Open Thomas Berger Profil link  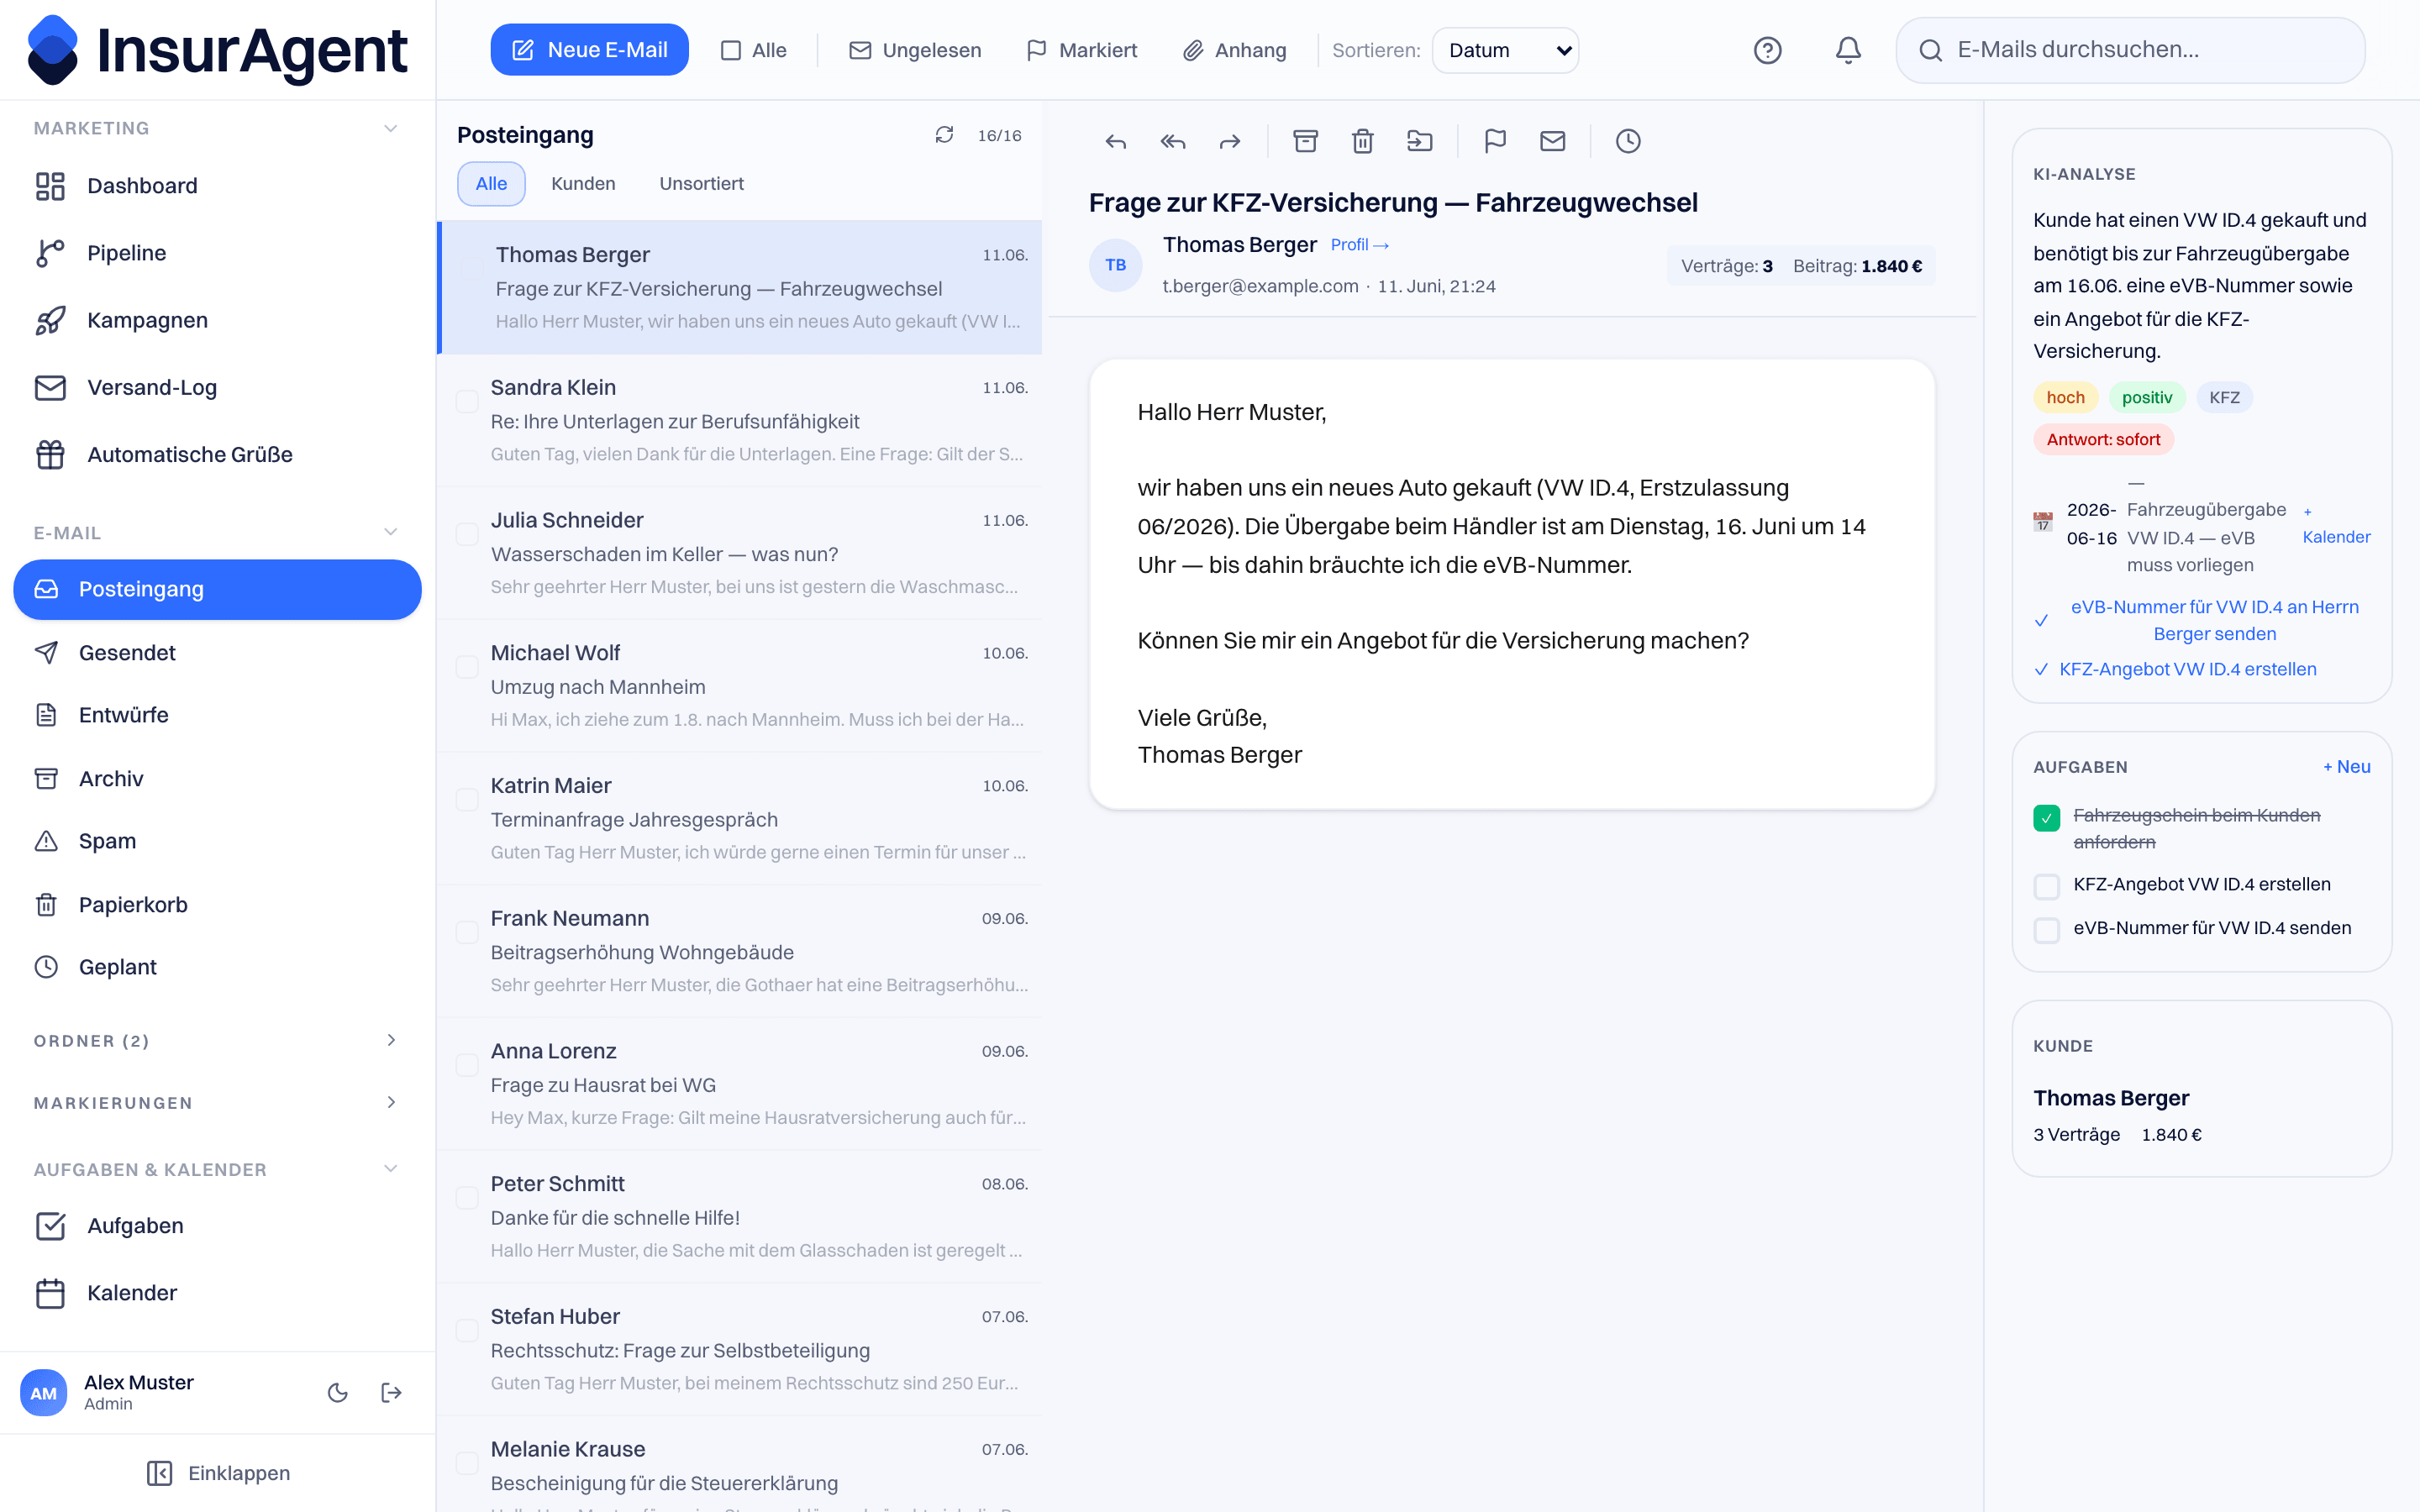[1359, 245]
